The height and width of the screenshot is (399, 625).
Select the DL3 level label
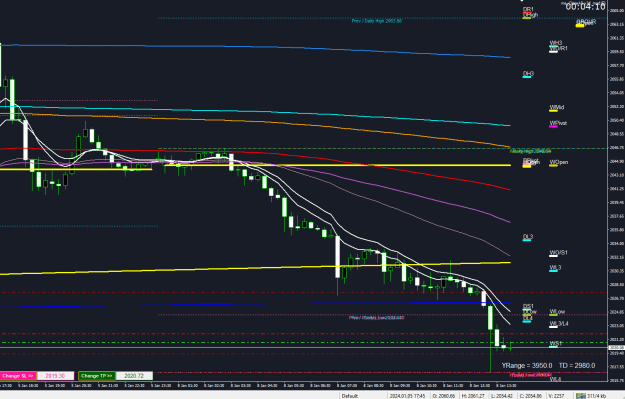[528, 237]
